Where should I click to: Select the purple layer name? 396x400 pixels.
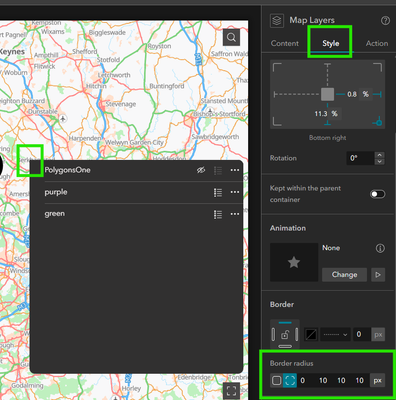tap(56, 192)
